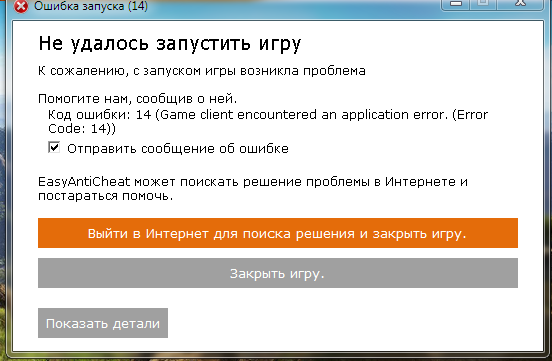552x361 pixels.
Task: Open details with "Показать детали" button
Action: [x=103, y=323]
